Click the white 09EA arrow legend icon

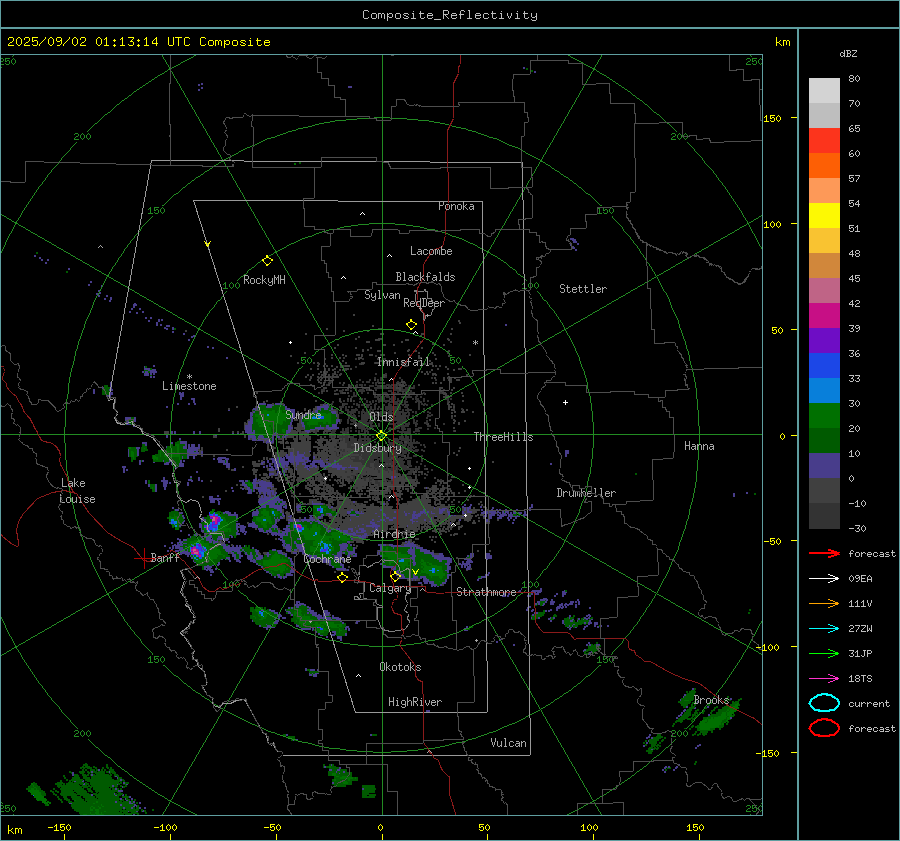click(824, 579)
